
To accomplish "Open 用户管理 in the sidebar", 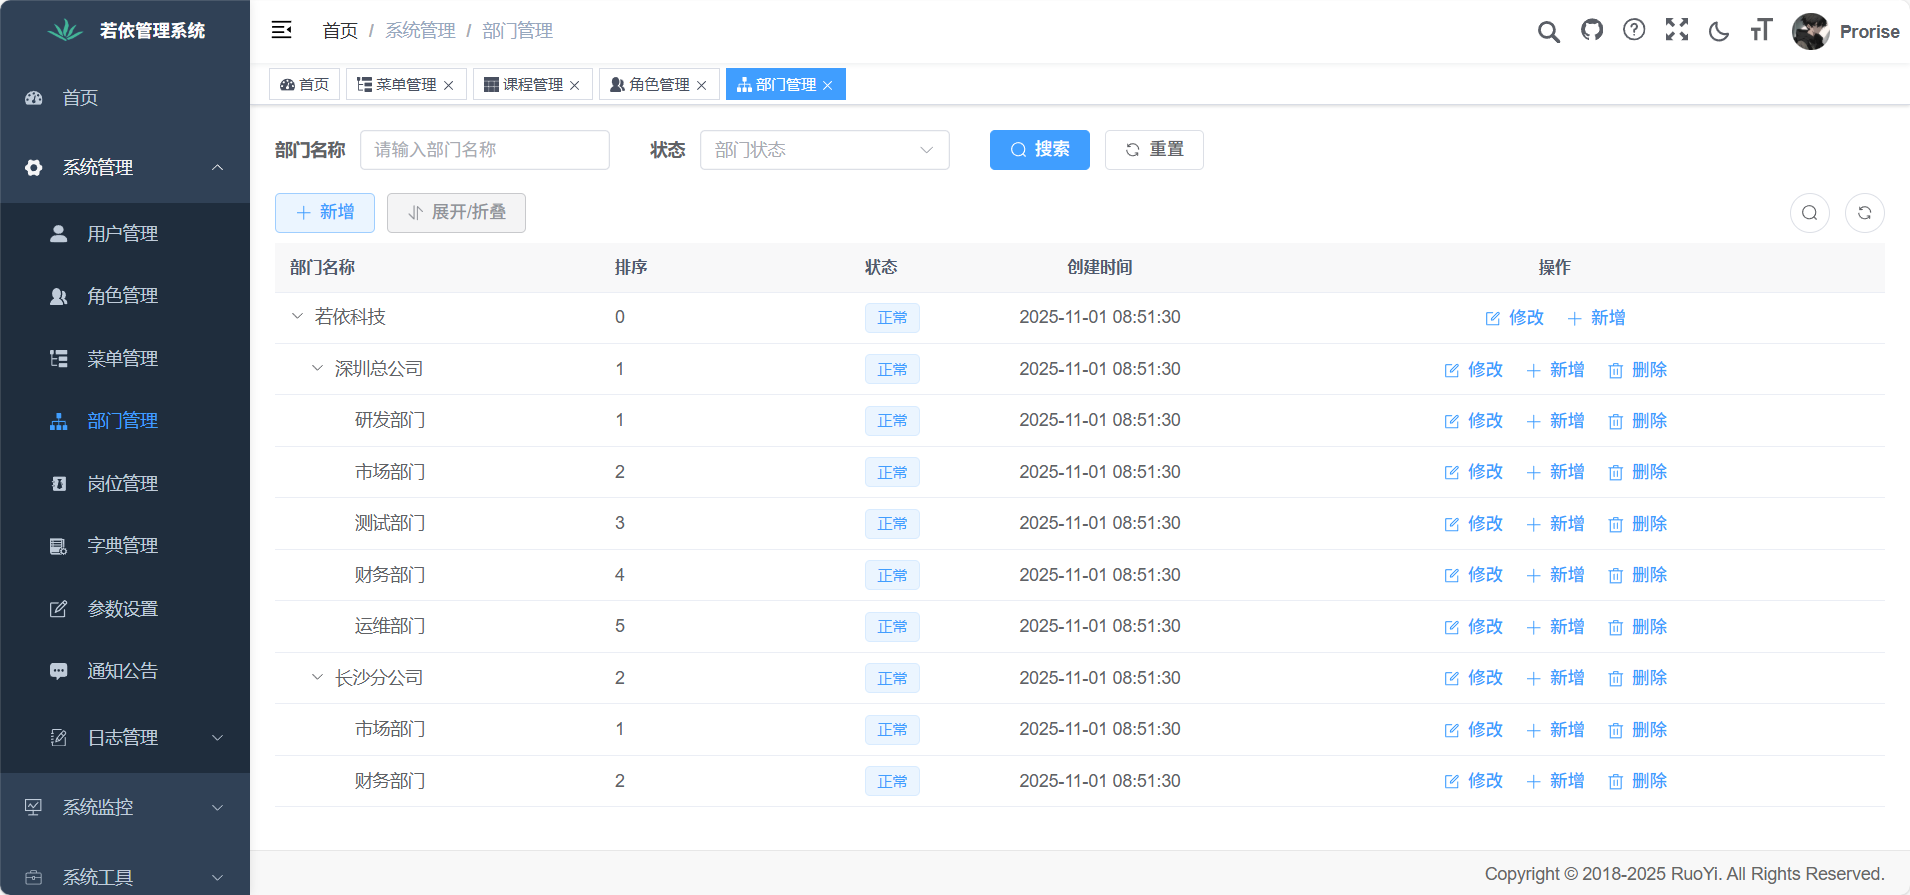I will 122,234.
